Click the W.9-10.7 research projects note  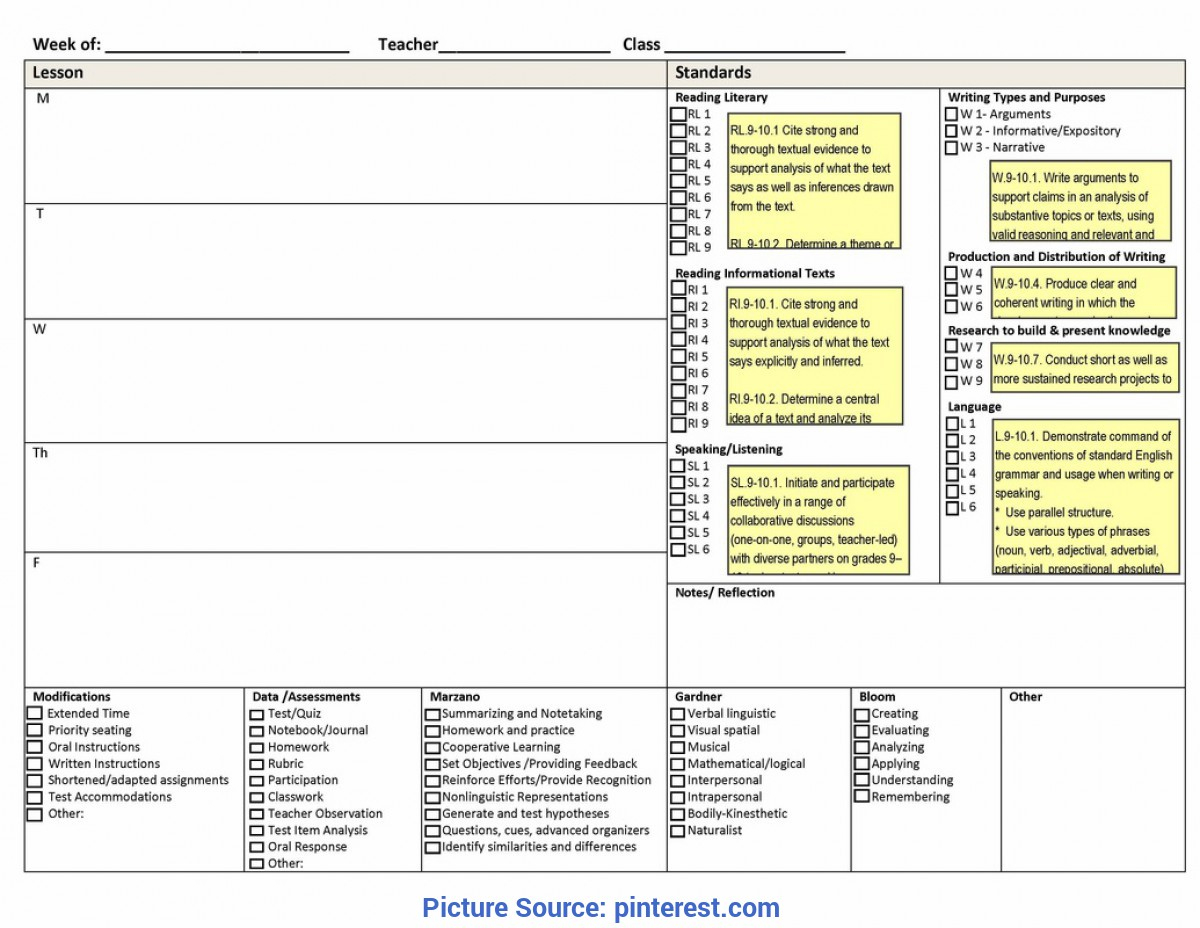[1085, 367]
